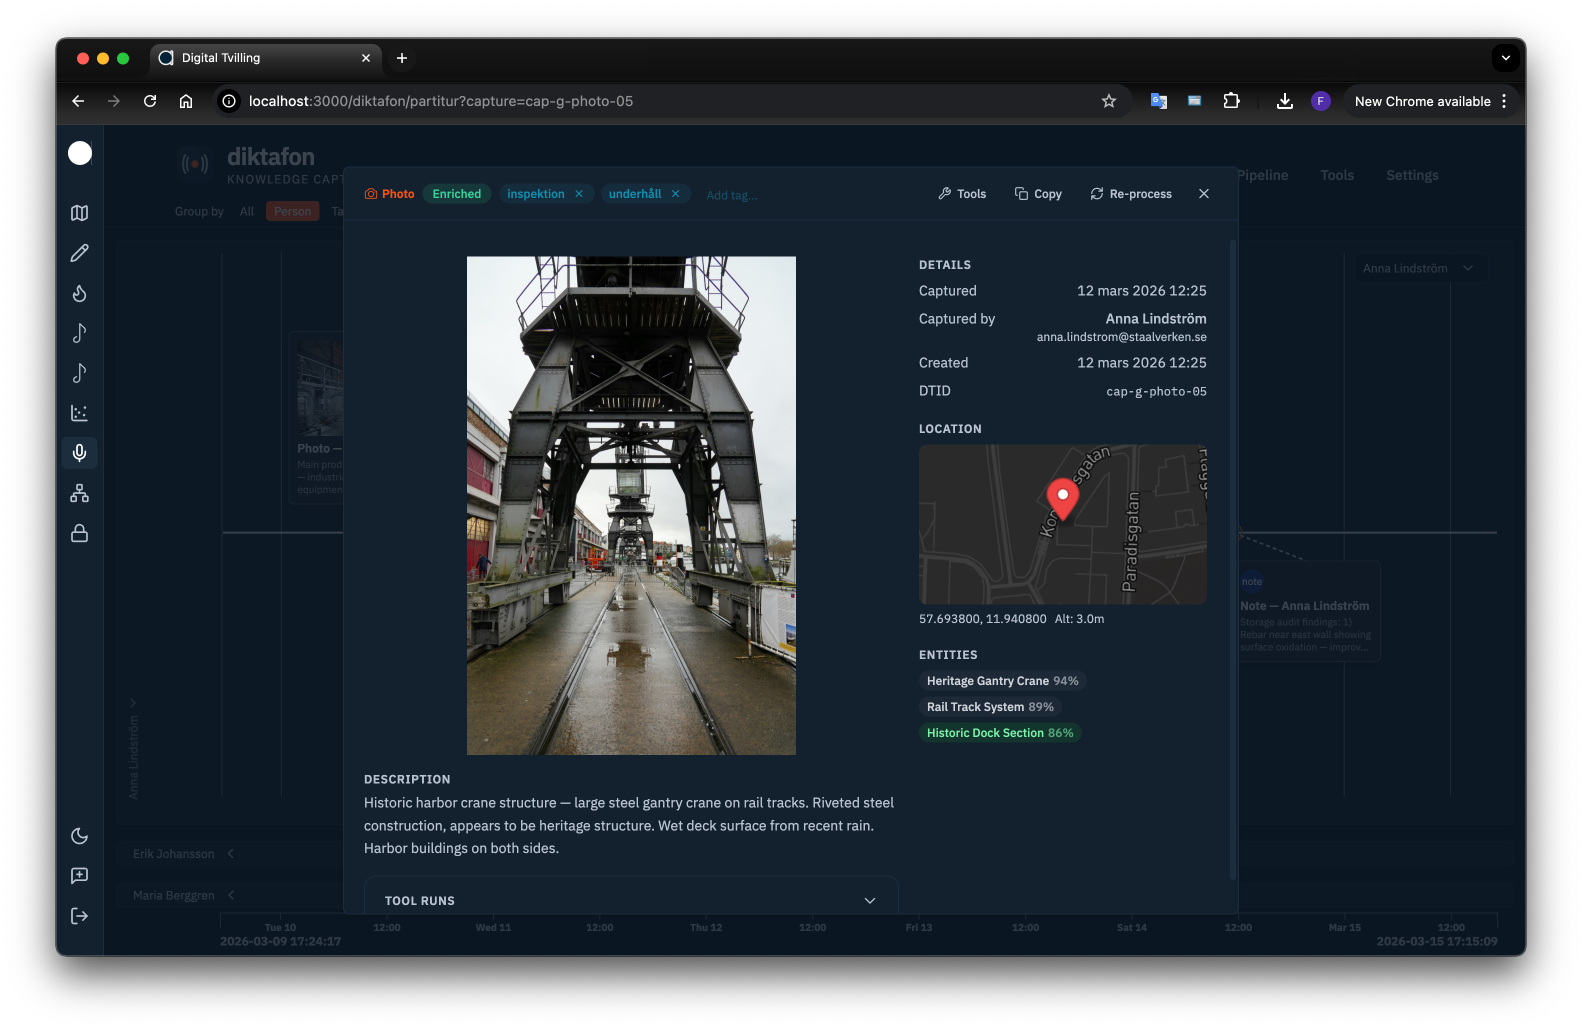1582x1030 pixels.
Task: Copy the capture details
Action: point(1038,194)
